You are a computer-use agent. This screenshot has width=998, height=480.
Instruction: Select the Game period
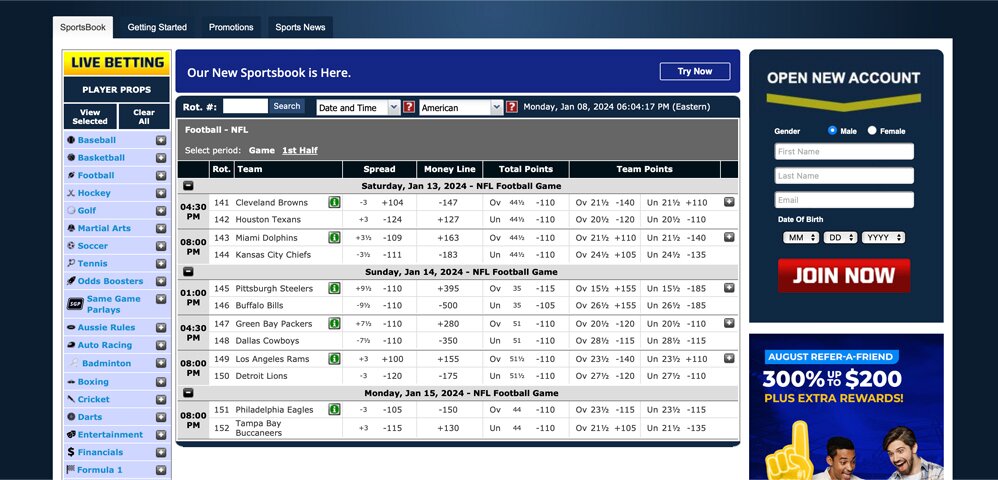[x=262, y=151]
